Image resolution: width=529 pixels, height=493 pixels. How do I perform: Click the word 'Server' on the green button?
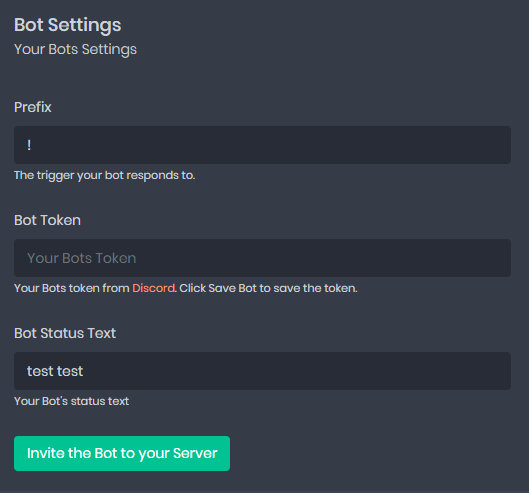pyautogui.click(x=195, y=454)
